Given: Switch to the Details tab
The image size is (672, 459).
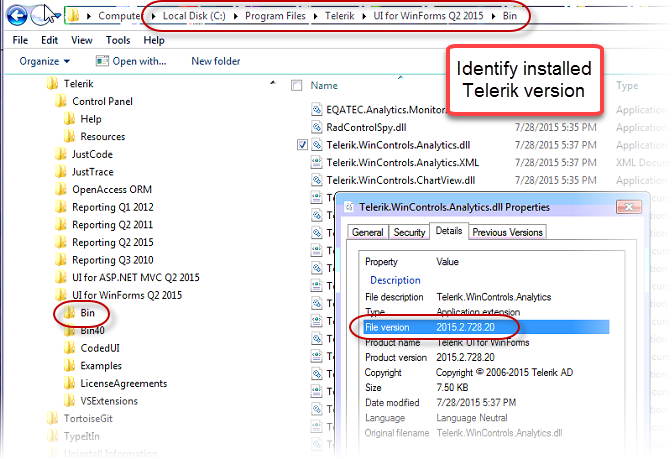Looking at the screenshot, I should pyautogui.click(x=449, y=231).
